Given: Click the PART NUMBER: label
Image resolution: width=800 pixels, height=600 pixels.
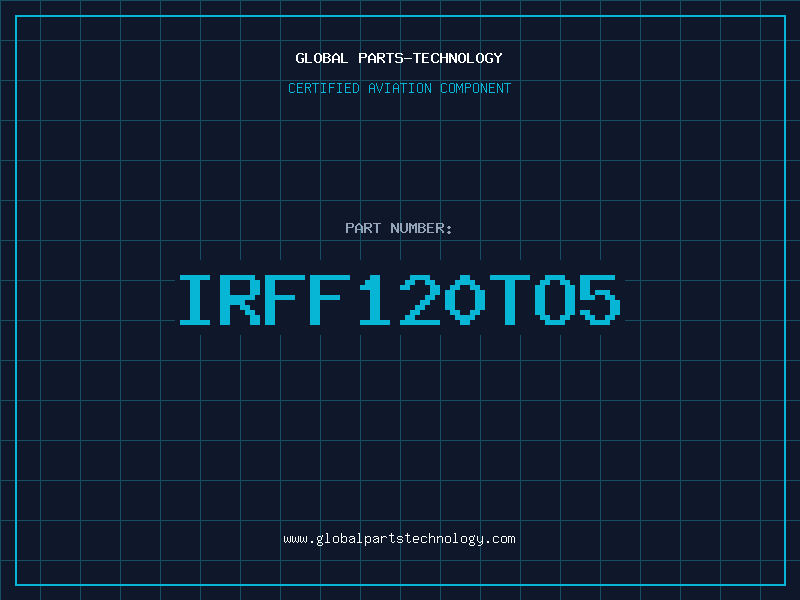Looking at the screenshot, I should tap(399, 228).
